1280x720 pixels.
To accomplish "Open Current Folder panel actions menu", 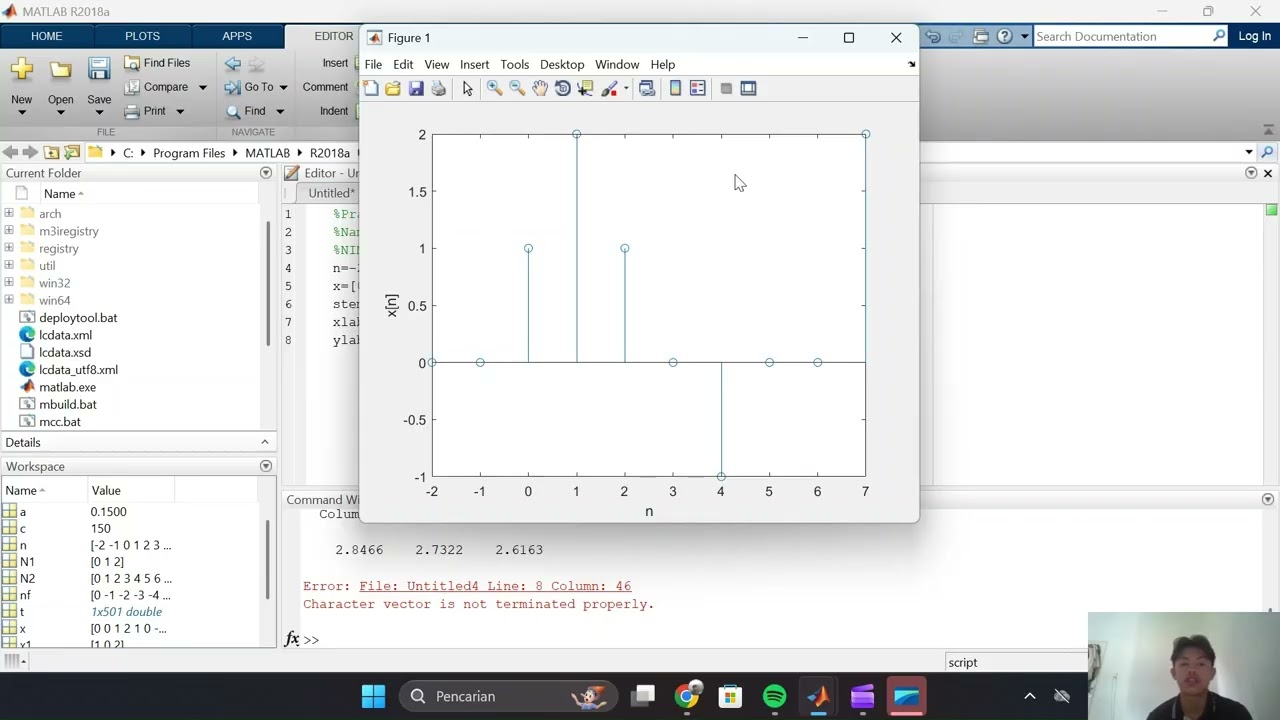I will [x=266, y=173].
